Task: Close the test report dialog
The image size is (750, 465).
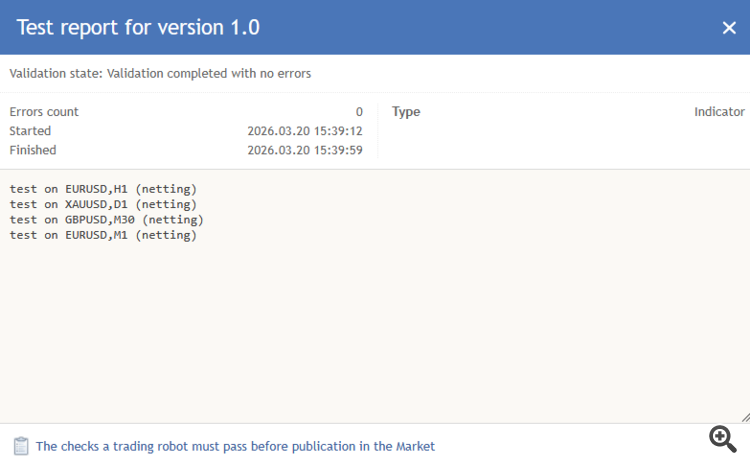Action: click(729, 28)
